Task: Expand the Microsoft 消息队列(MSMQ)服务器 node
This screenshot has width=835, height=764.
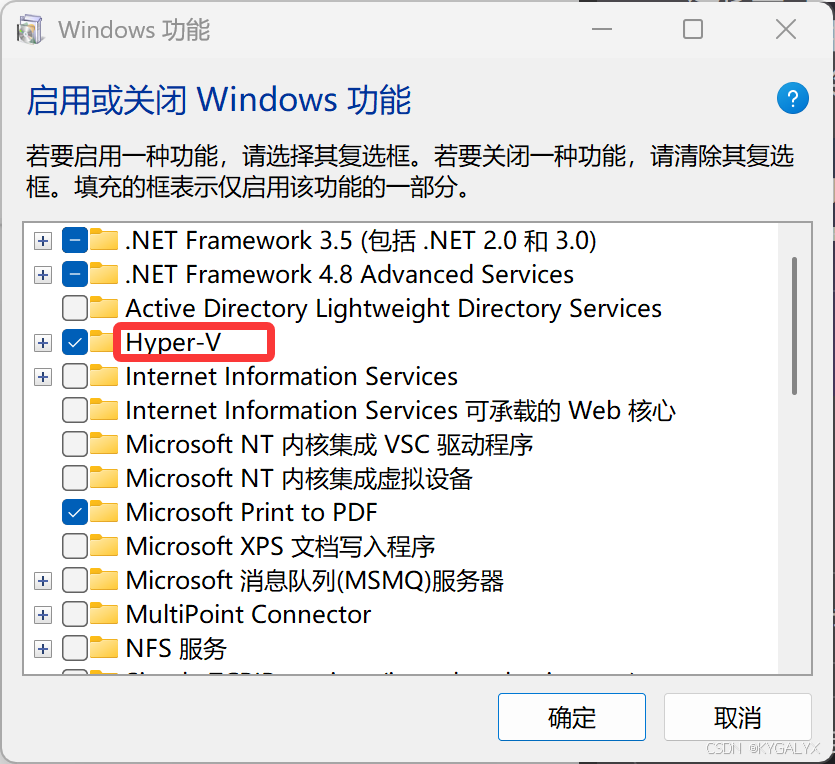Action: pos(43,580)
